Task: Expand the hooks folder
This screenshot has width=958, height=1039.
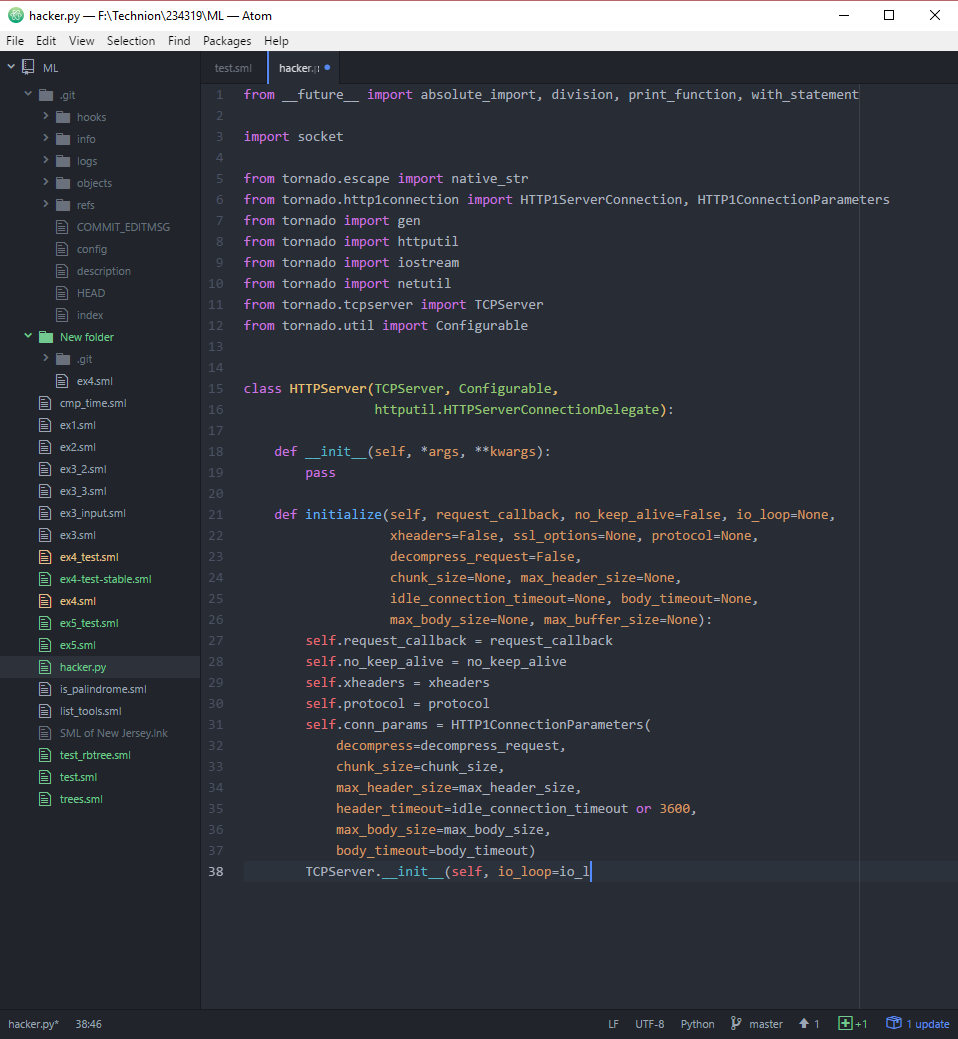Action: [46, 117]
